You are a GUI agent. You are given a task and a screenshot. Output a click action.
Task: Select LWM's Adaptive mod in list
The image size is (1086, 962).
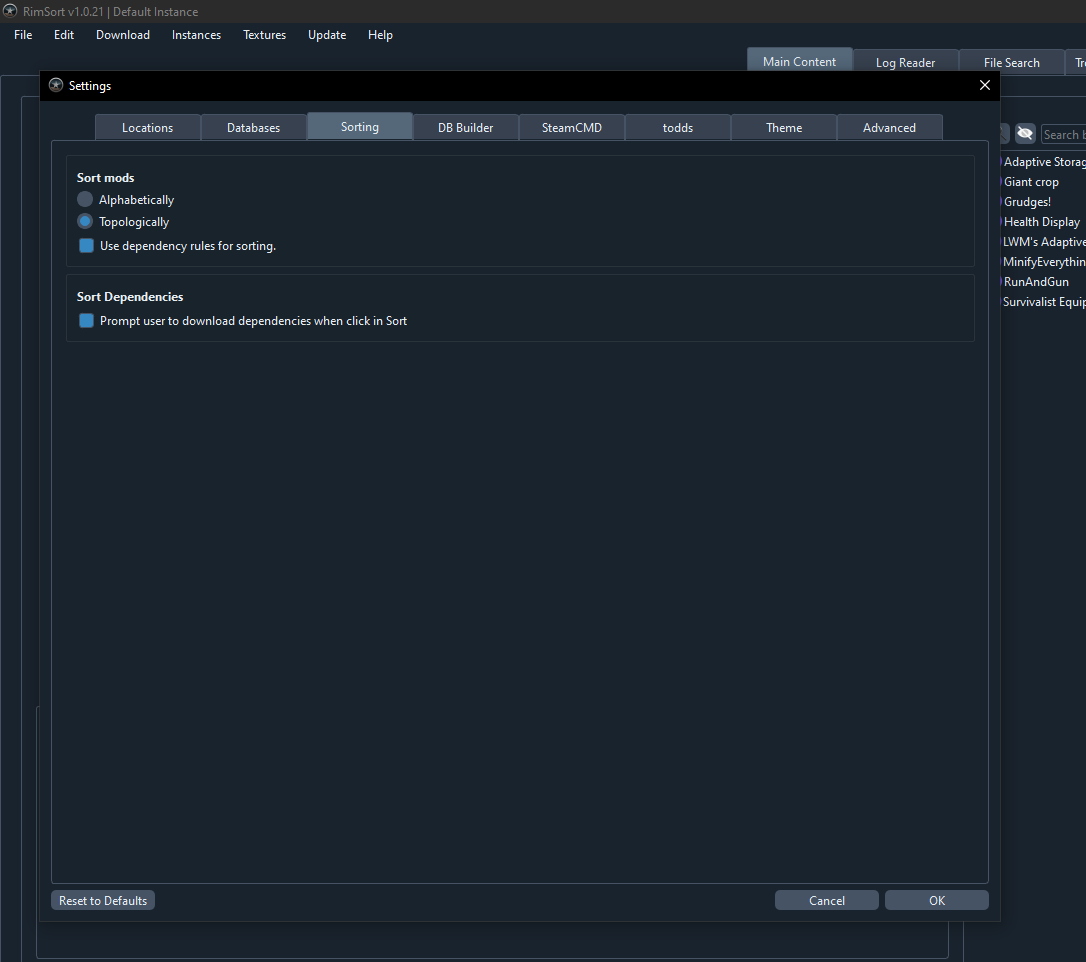point(1044,242)
